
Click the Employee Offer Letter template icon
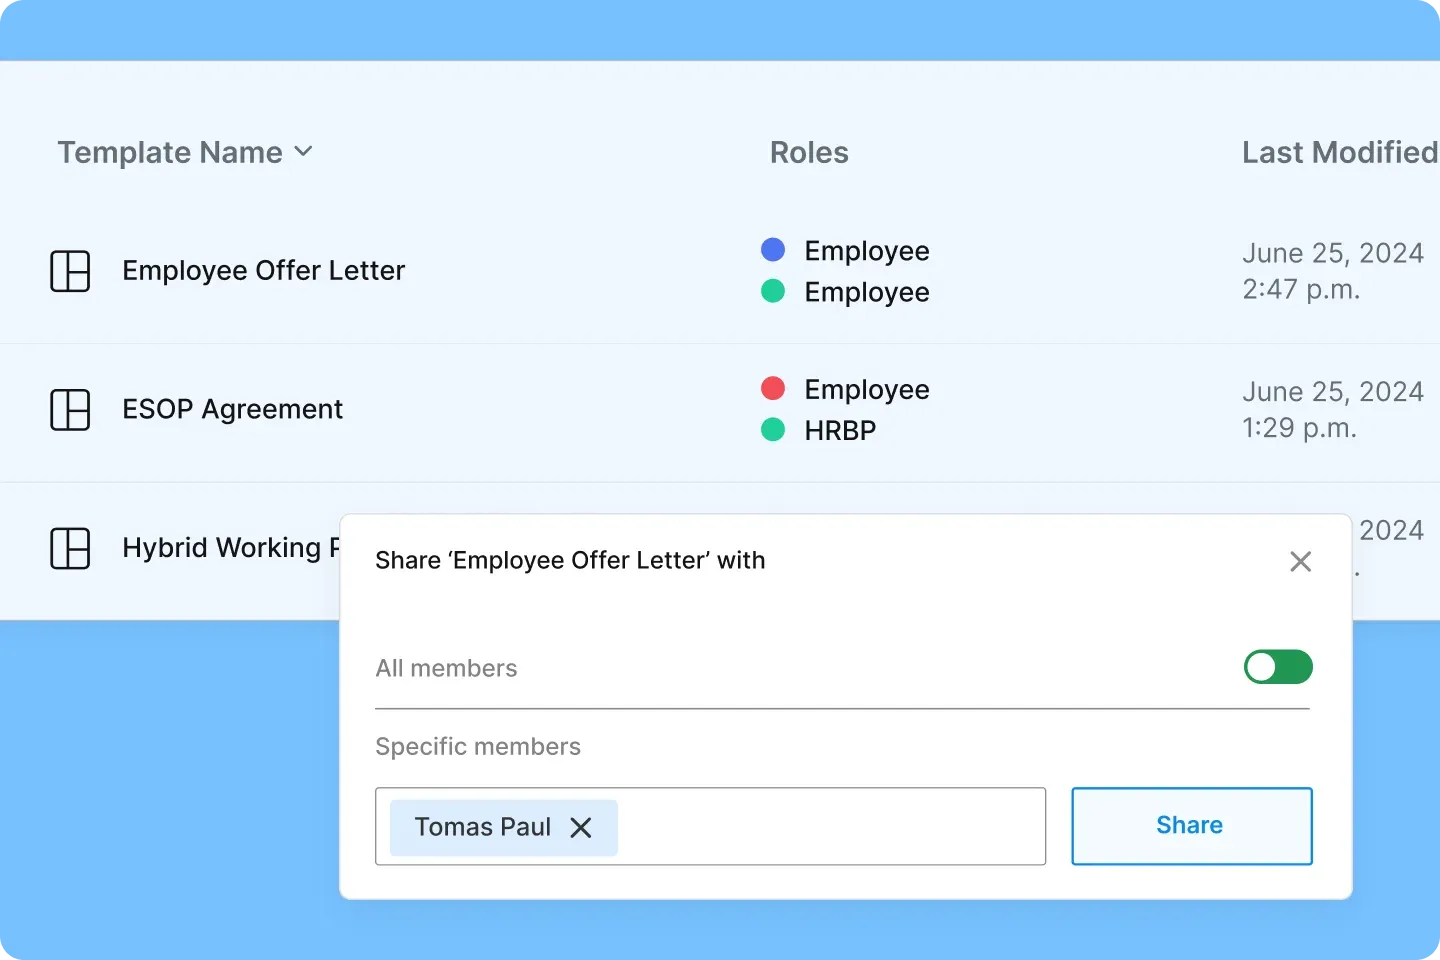(70, 270)
